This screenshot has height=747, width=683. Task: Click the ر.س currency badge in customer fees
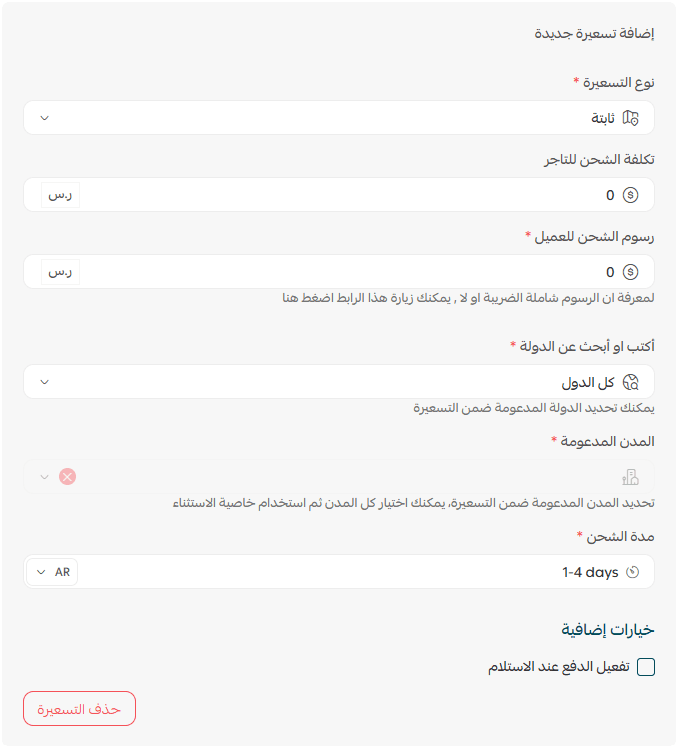pyautogui.click(x=60, y=272)
